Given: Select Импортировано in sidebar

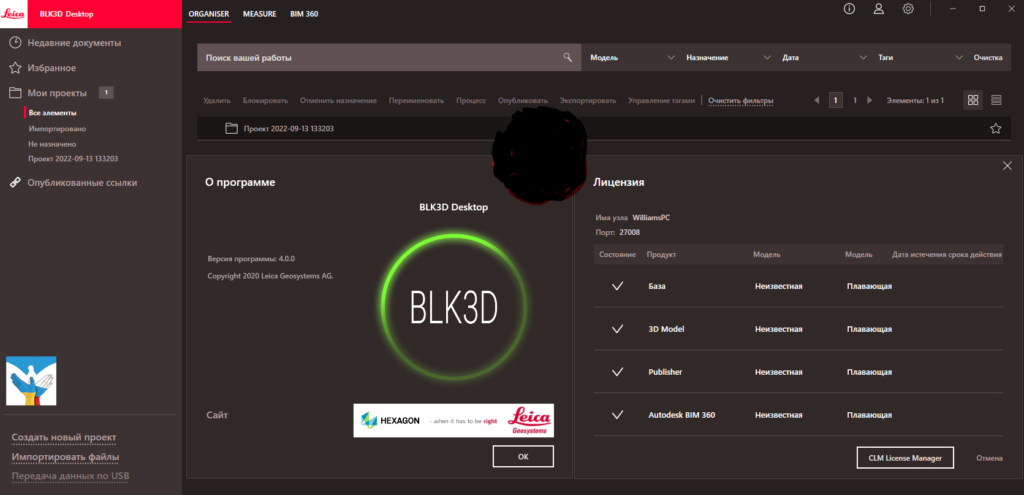Looking at the screenshot, I should coord(57,129).
